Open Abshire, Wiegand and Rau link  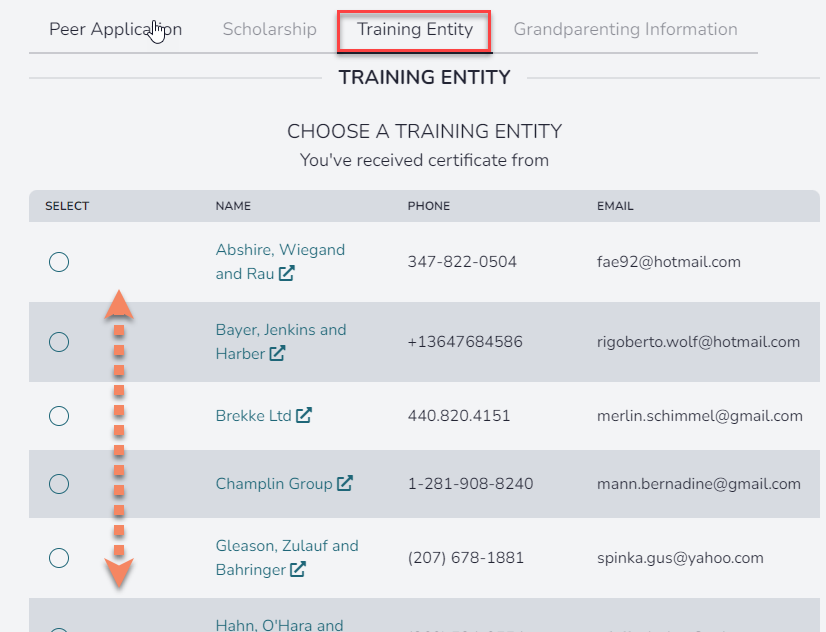[x=280, y=262]
